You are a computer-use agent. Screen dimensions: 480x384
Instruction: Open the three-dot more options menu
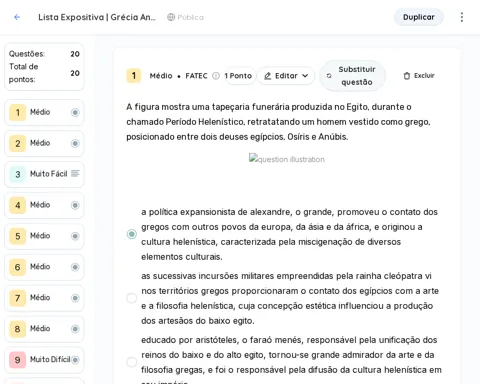click(462, 17)
